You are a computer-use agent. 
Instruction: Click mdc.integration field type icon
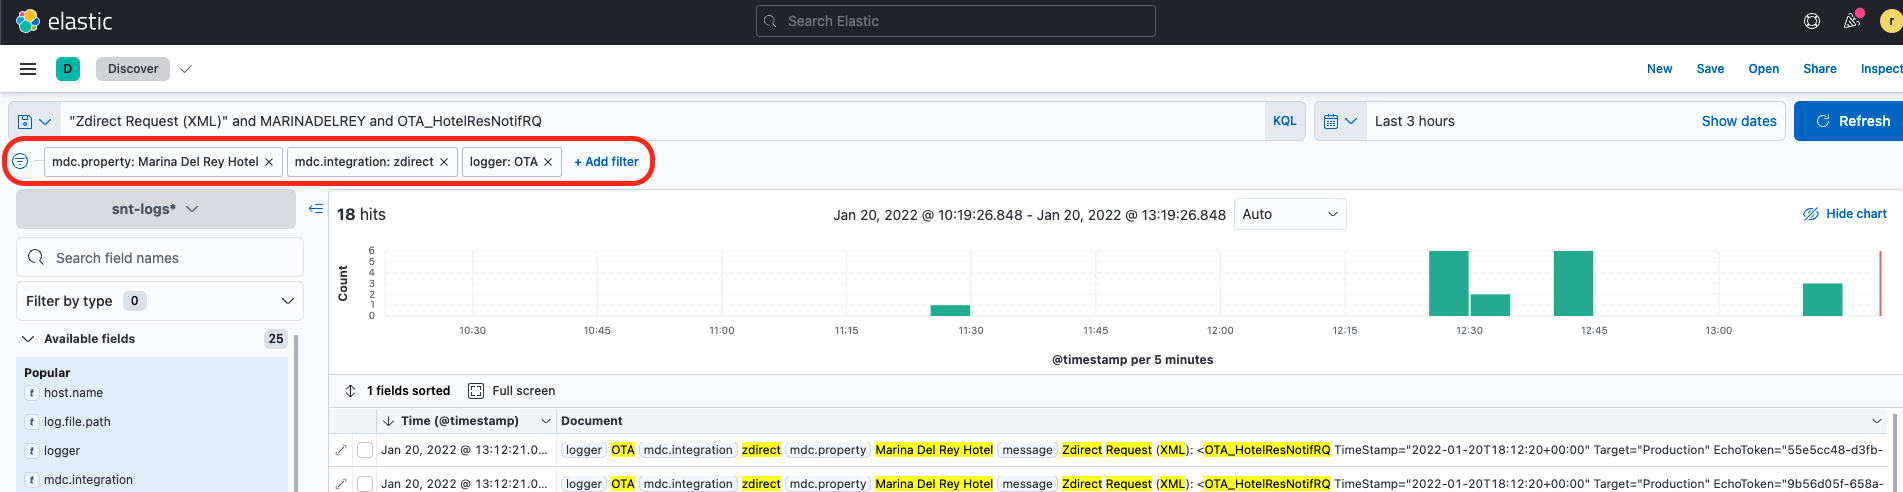(x=32, y=480)
